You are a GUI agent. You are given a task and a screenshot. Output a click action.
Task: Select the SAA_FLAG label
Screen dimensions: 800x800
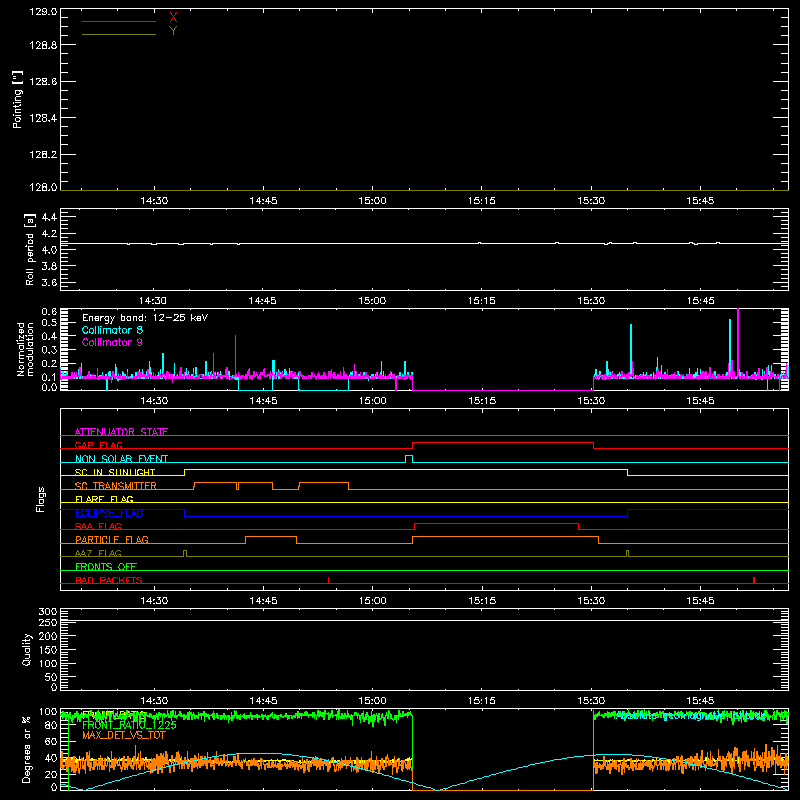pos(98,526)
